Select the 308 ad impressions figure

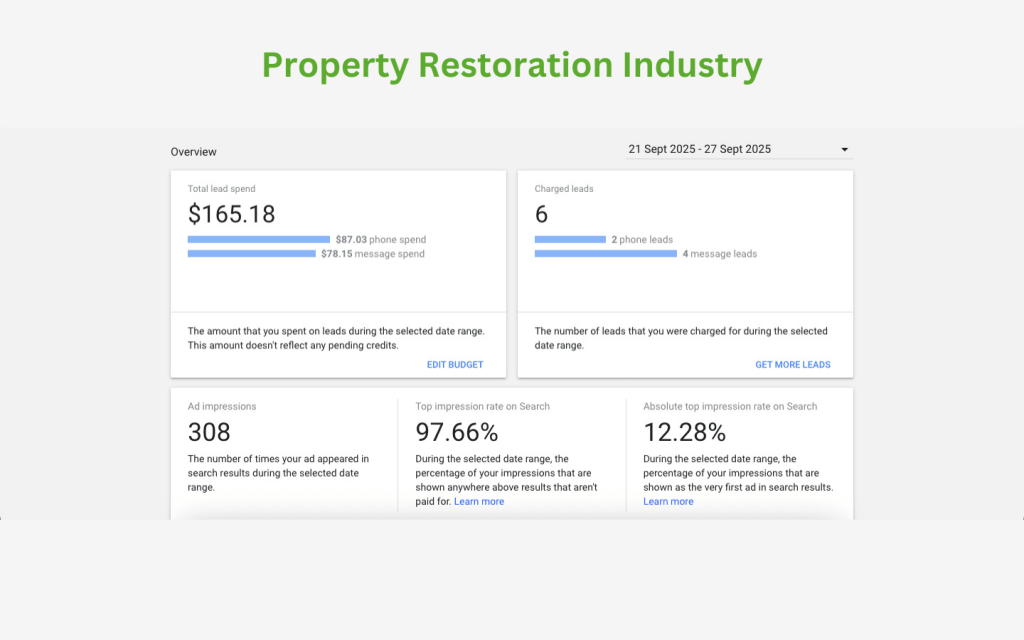pyautogui.click(x=209, y=432)
